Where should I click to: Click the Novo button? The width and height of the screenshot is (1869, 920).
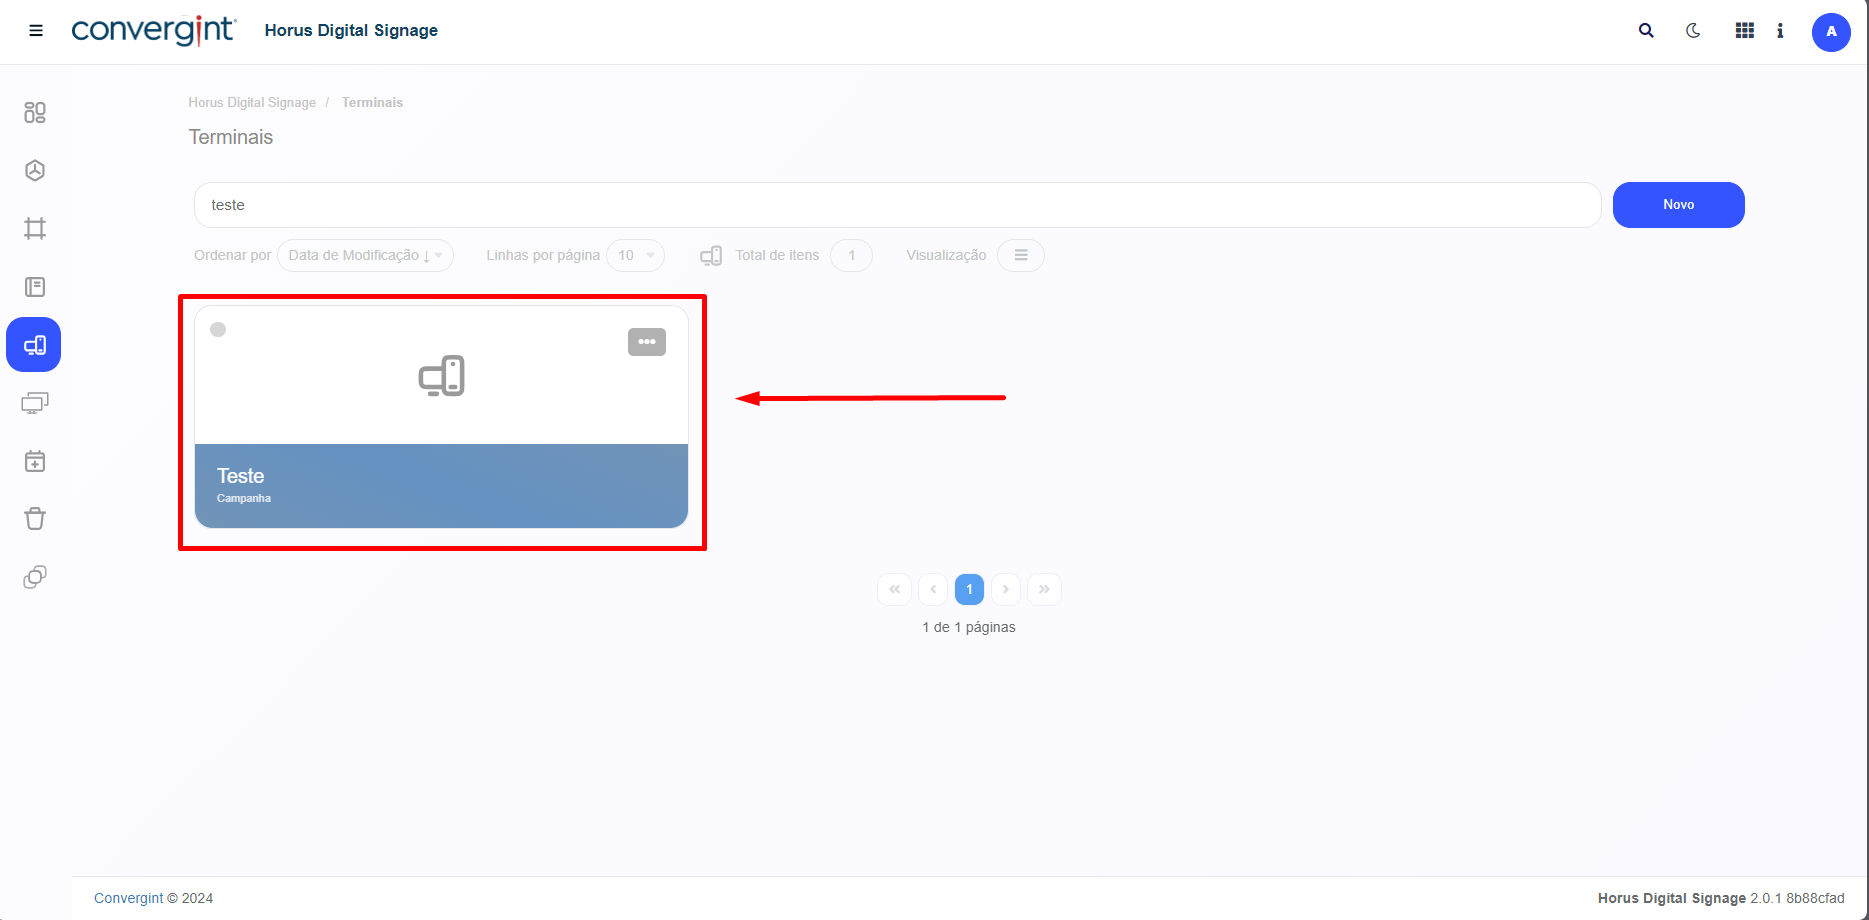1678,205
